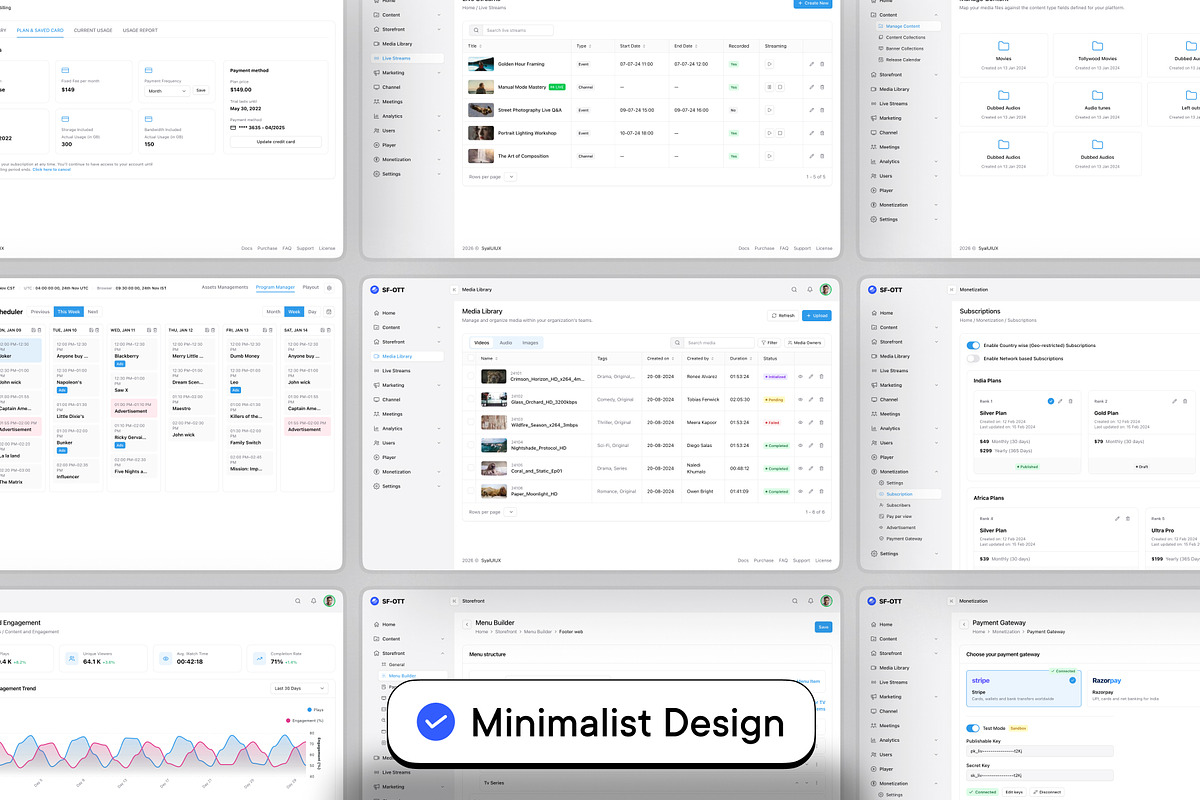Toggle Test Mode switch in Payment Gateway
Viewport: 1200px width, 800px height.
[973, 728]
